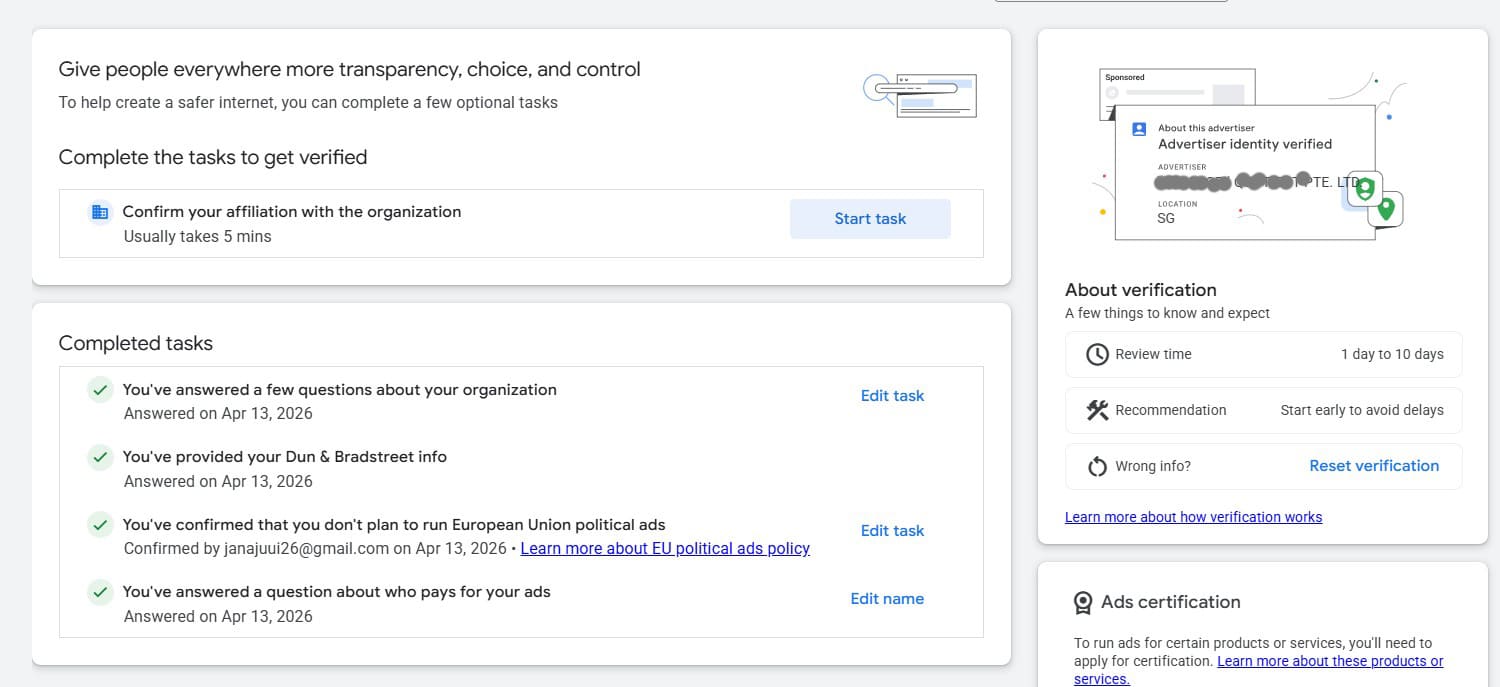Click the Ads certification ribbon icon

pos(1083,602)
